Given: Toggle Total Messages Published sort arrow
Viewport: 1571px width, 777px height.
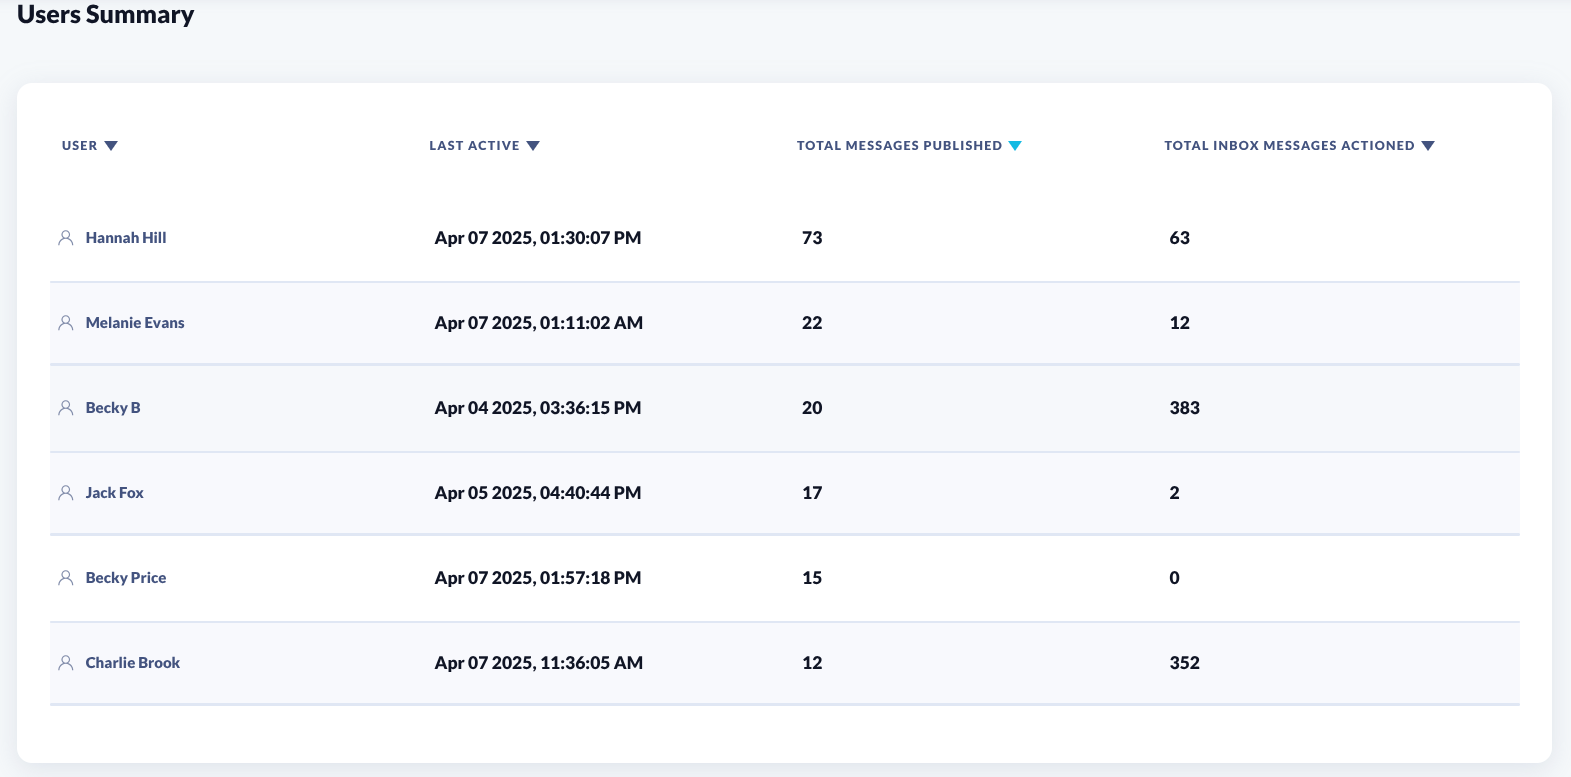Looking at the screenshot, I should click(x=1015, y=146).
